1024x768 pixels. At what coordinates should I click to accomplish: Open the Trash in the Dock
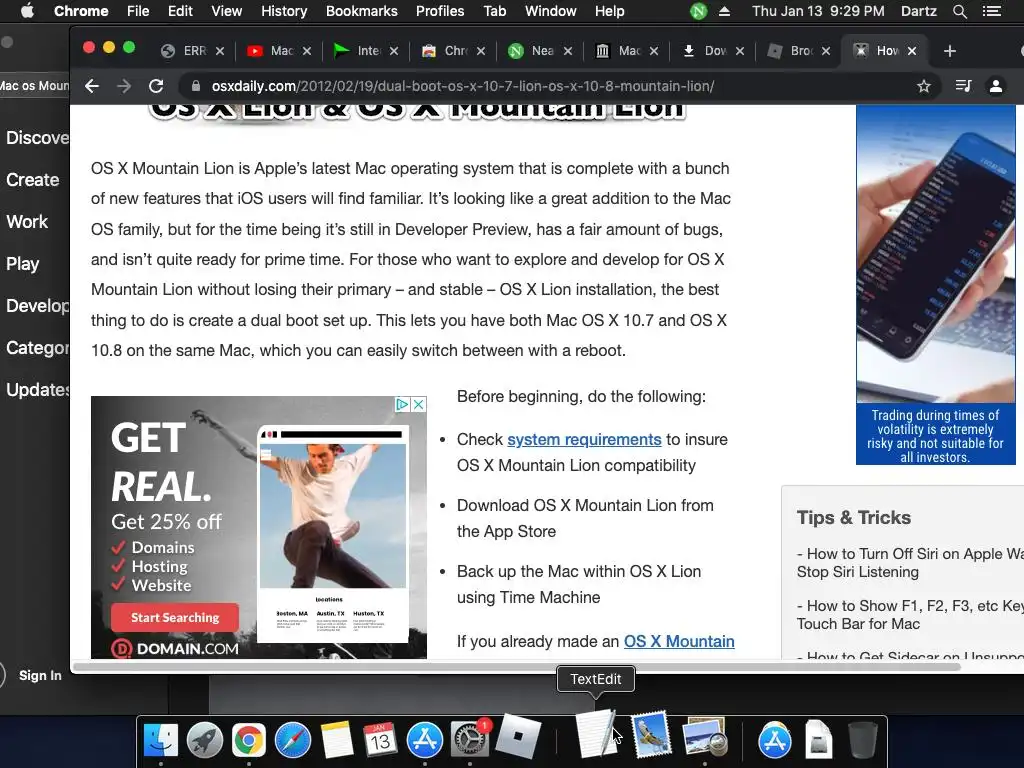pyautogui.click(x=862, y=740)
